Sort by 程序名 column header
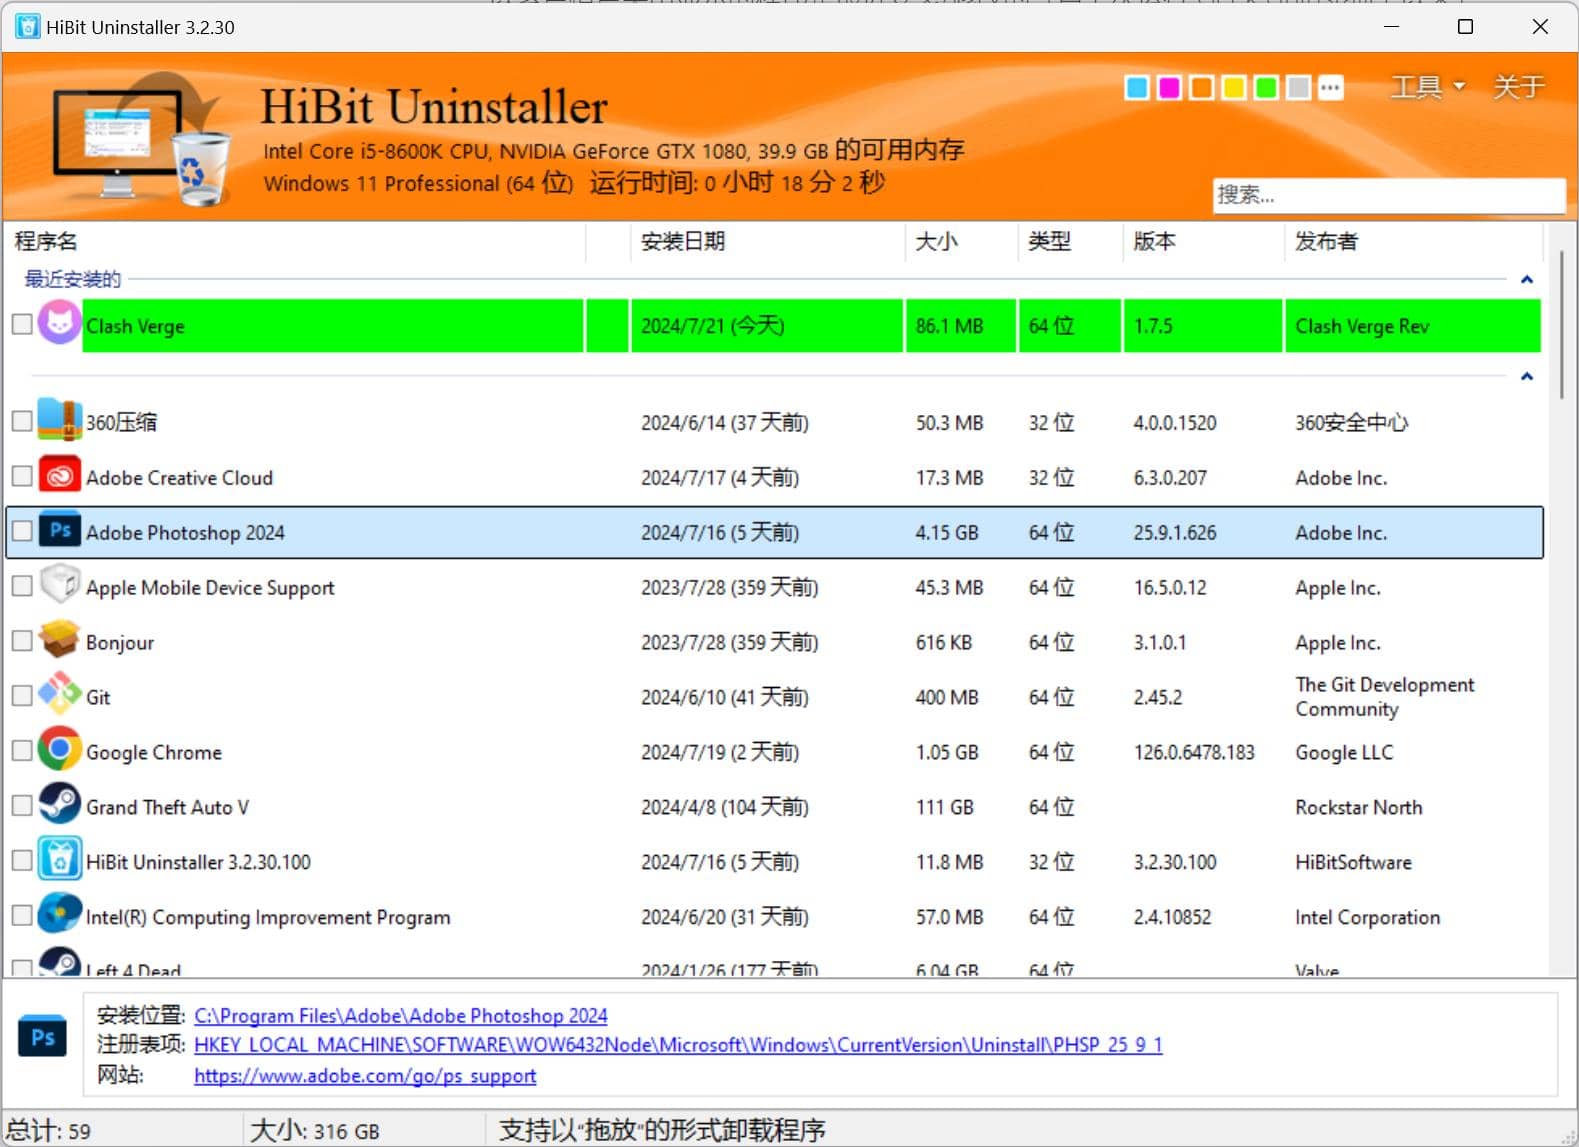The width and height of the screenshot is (1579, 1147). (x=295, y=241)
